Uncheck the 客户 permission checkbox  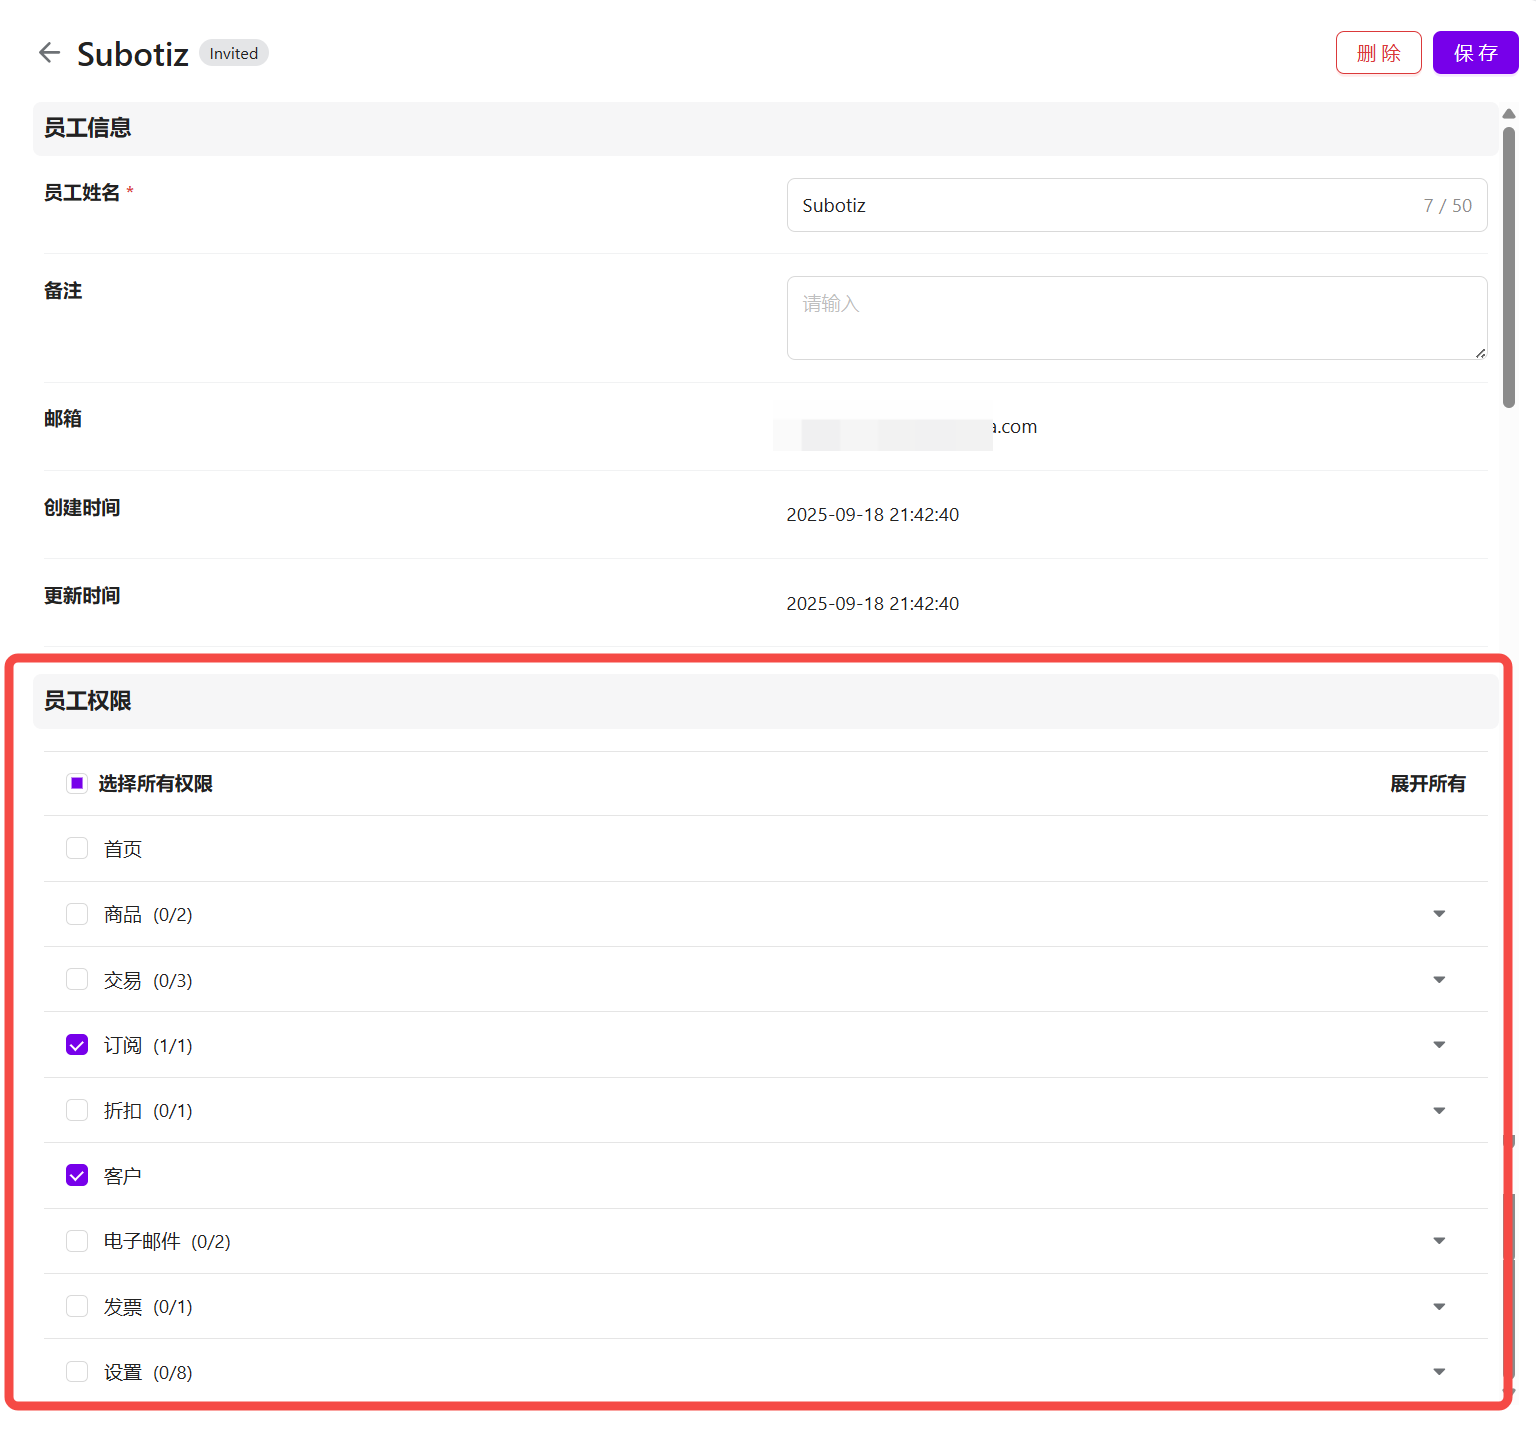[77, 1175]
